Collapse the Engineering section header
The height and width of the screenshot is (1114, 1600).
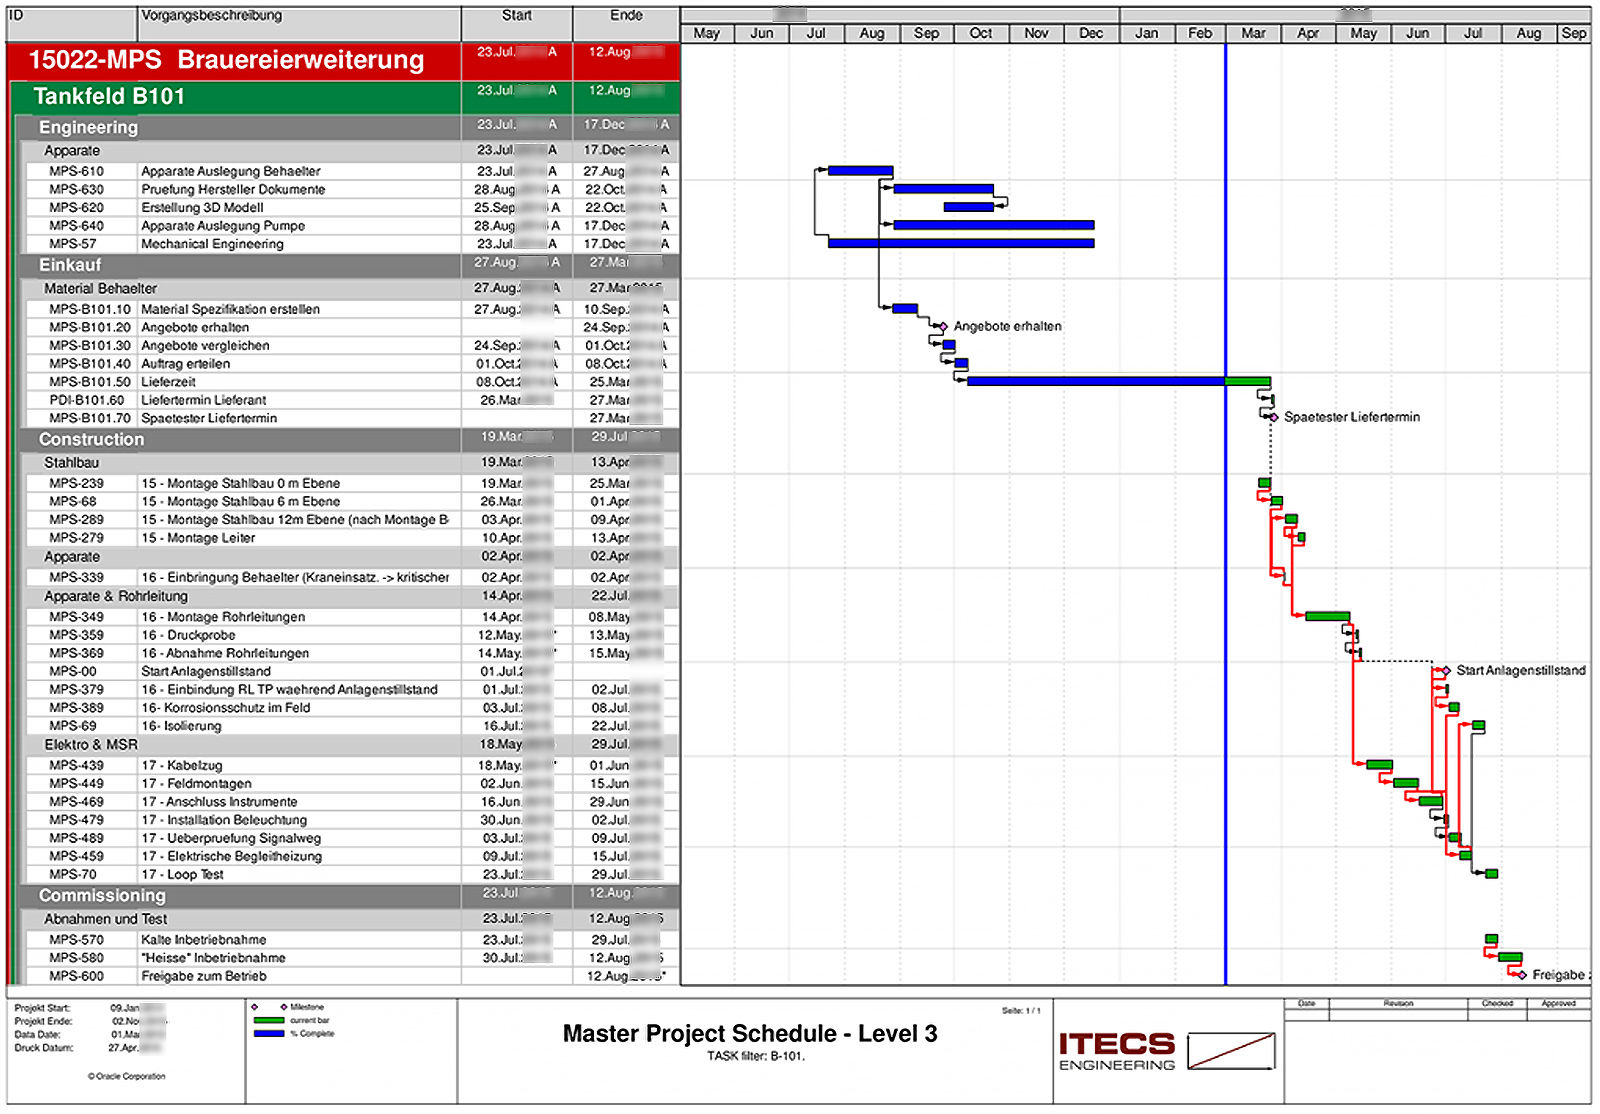(x=88, y=127)
